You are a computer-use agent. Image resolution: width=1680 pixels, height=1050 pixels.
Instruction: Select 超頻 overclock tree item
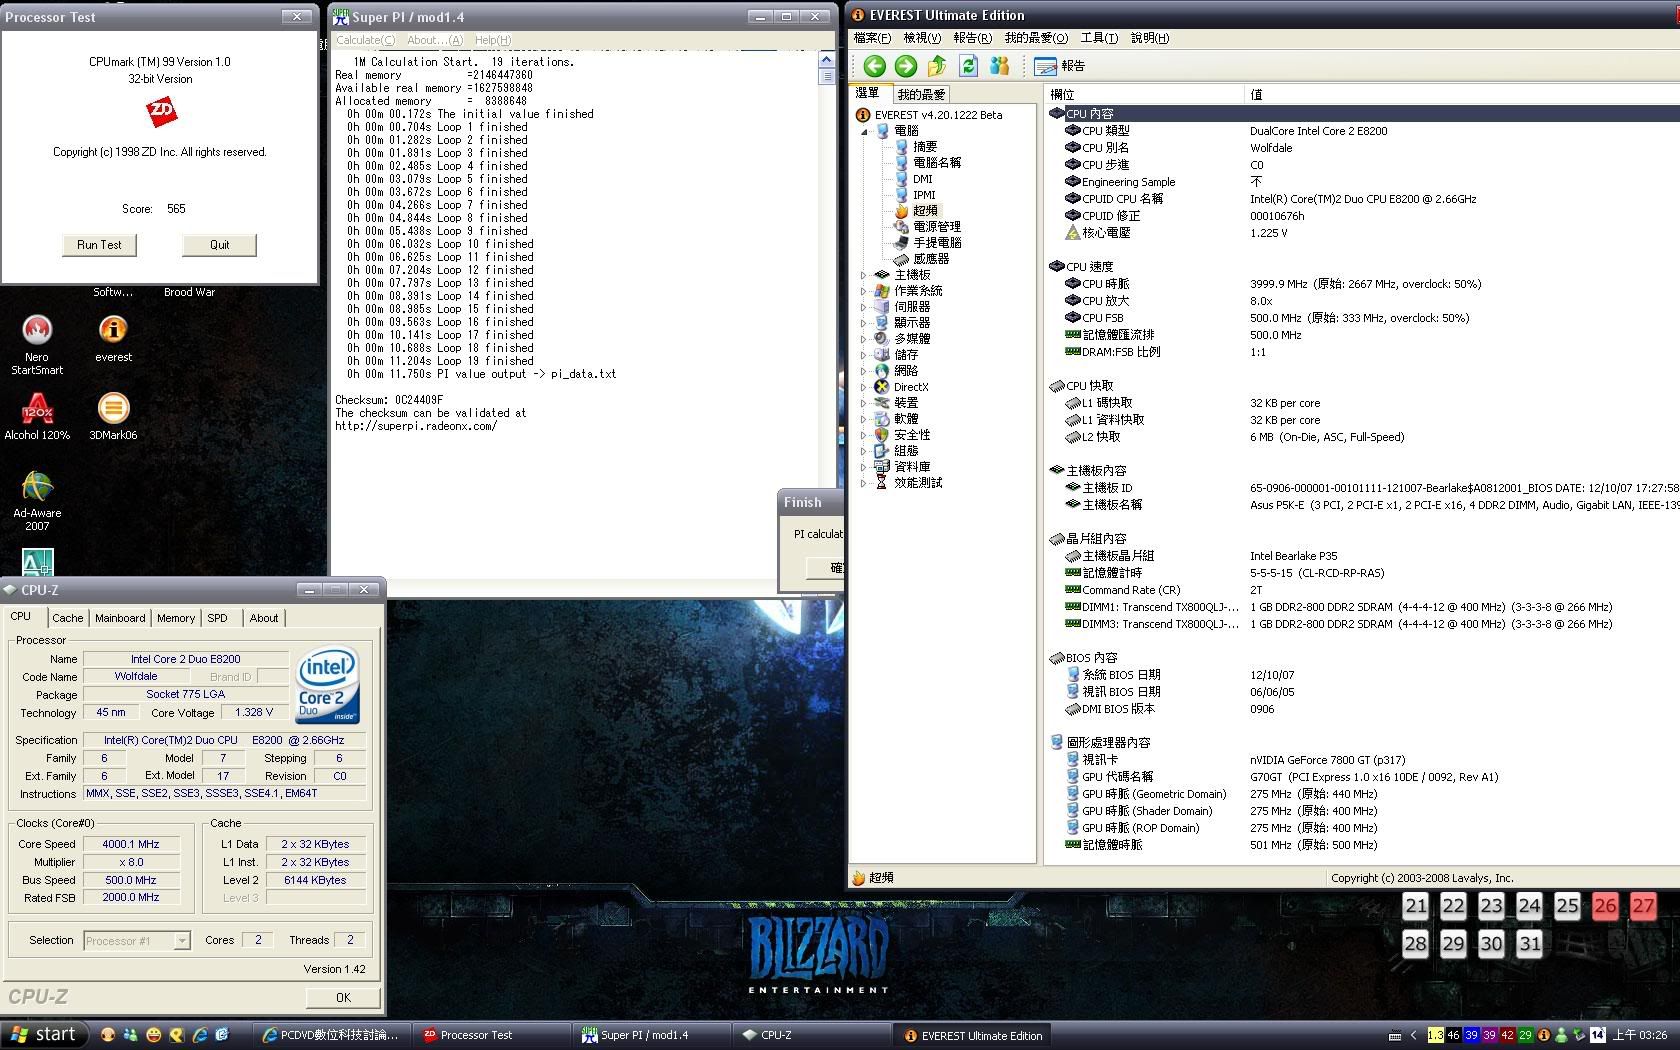point(925,211)
